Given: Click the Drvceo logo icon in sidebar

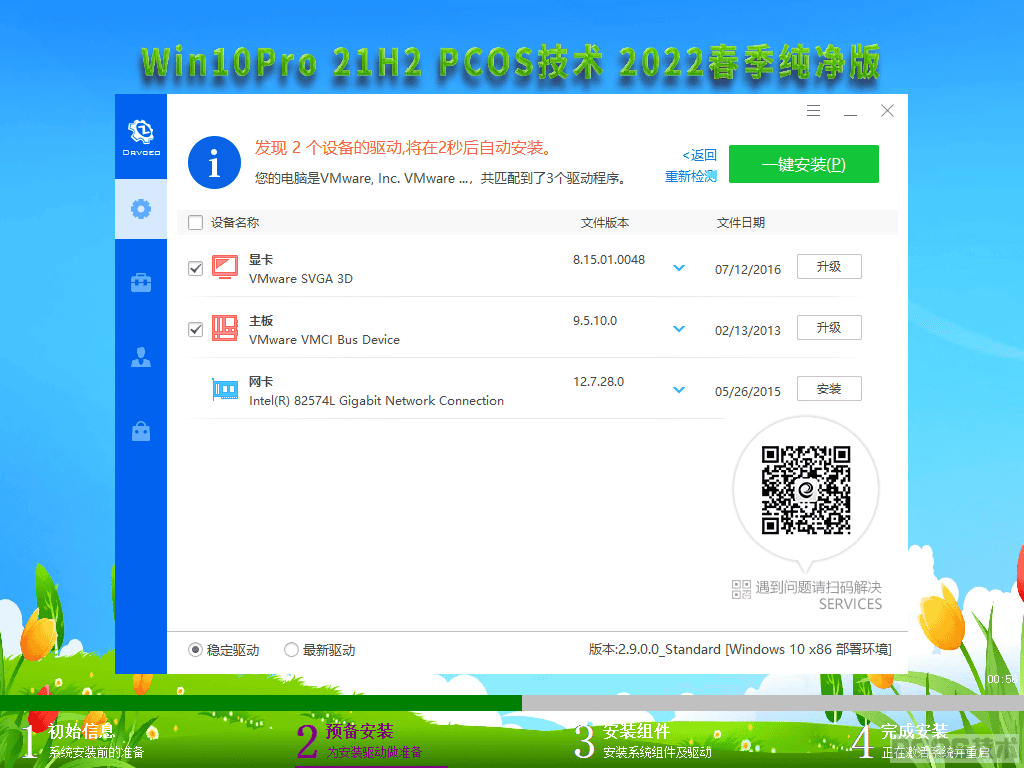Looking at the screenshot, I should (x=141, y=137).
